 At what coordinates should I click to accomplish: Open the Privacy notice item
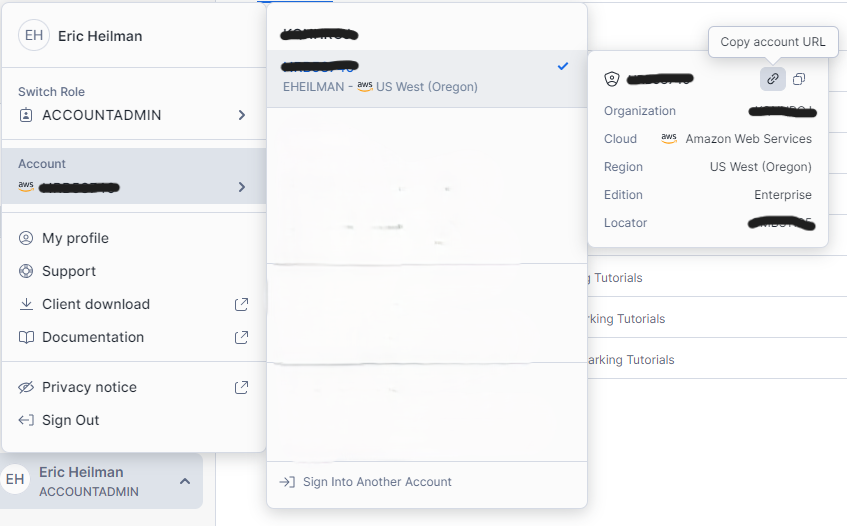tap(89, 387)
